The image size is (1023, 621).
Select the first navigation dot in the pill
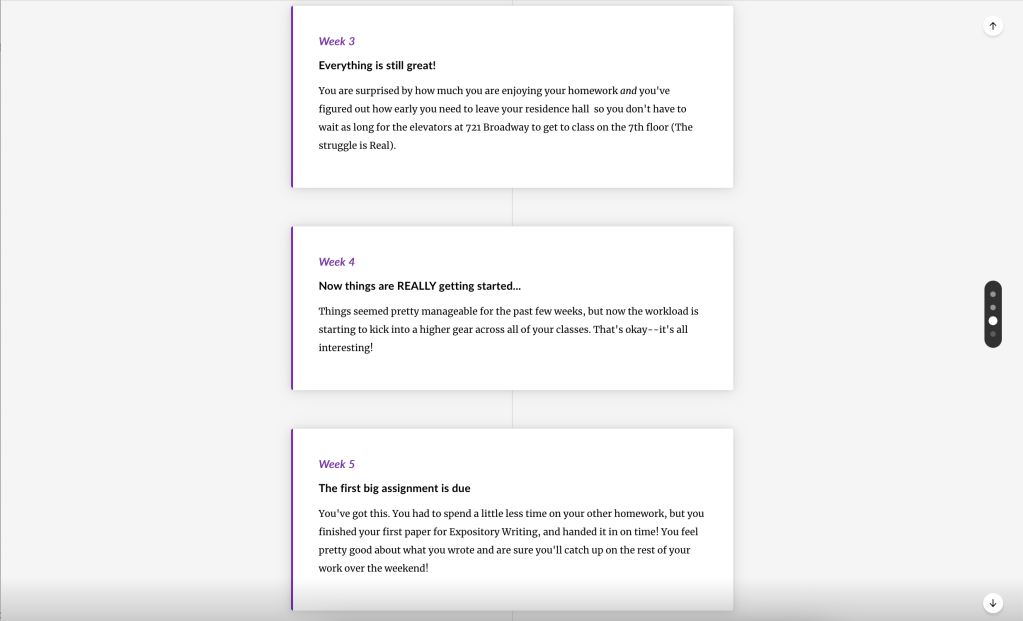point(993,294)
